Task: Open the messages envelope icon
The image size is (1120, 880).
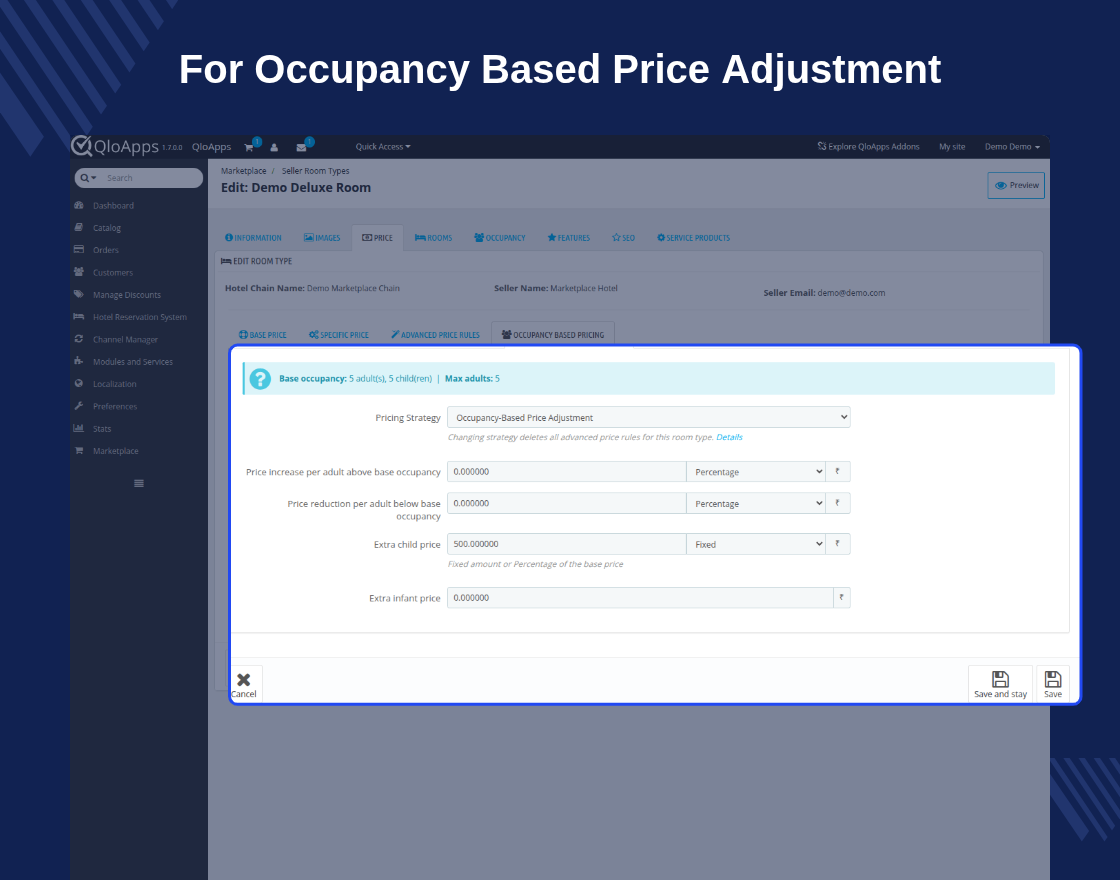Action: 301,147
